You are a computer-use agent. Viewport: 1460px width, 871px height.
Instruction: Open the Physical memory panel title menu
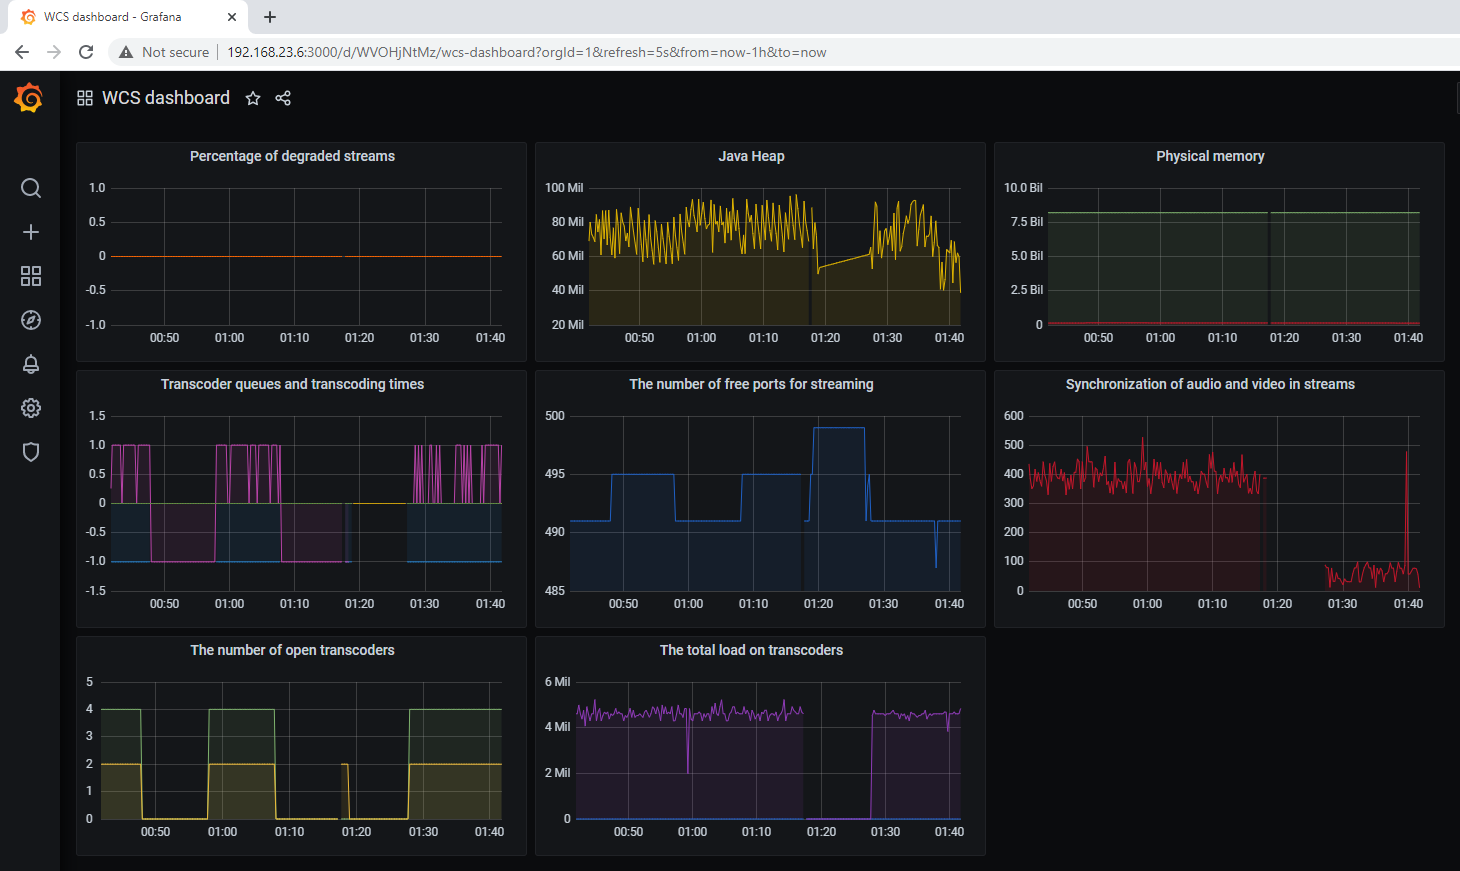click(1210, 156)
